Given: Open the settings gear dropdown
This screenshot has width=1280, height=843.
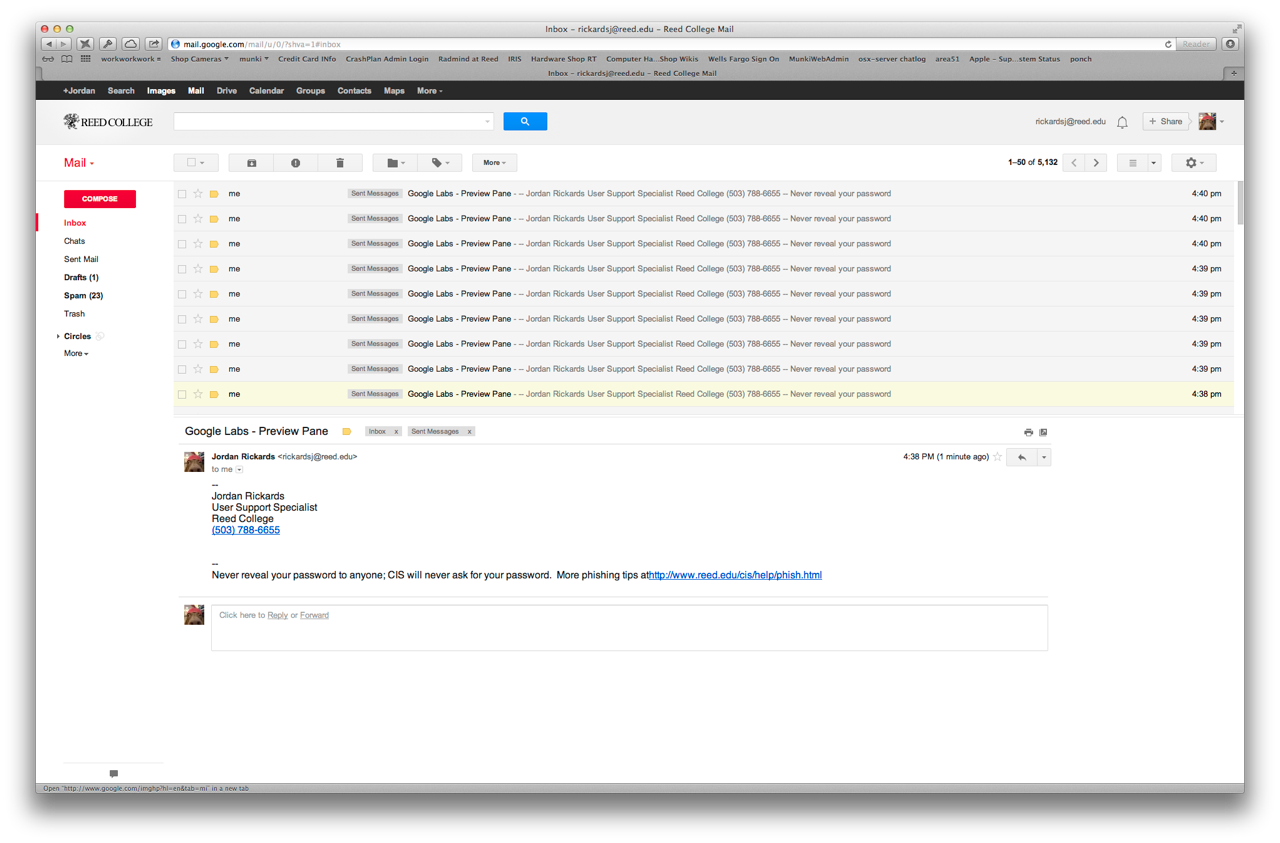Looking at the screenshot, I should 1194,163.
